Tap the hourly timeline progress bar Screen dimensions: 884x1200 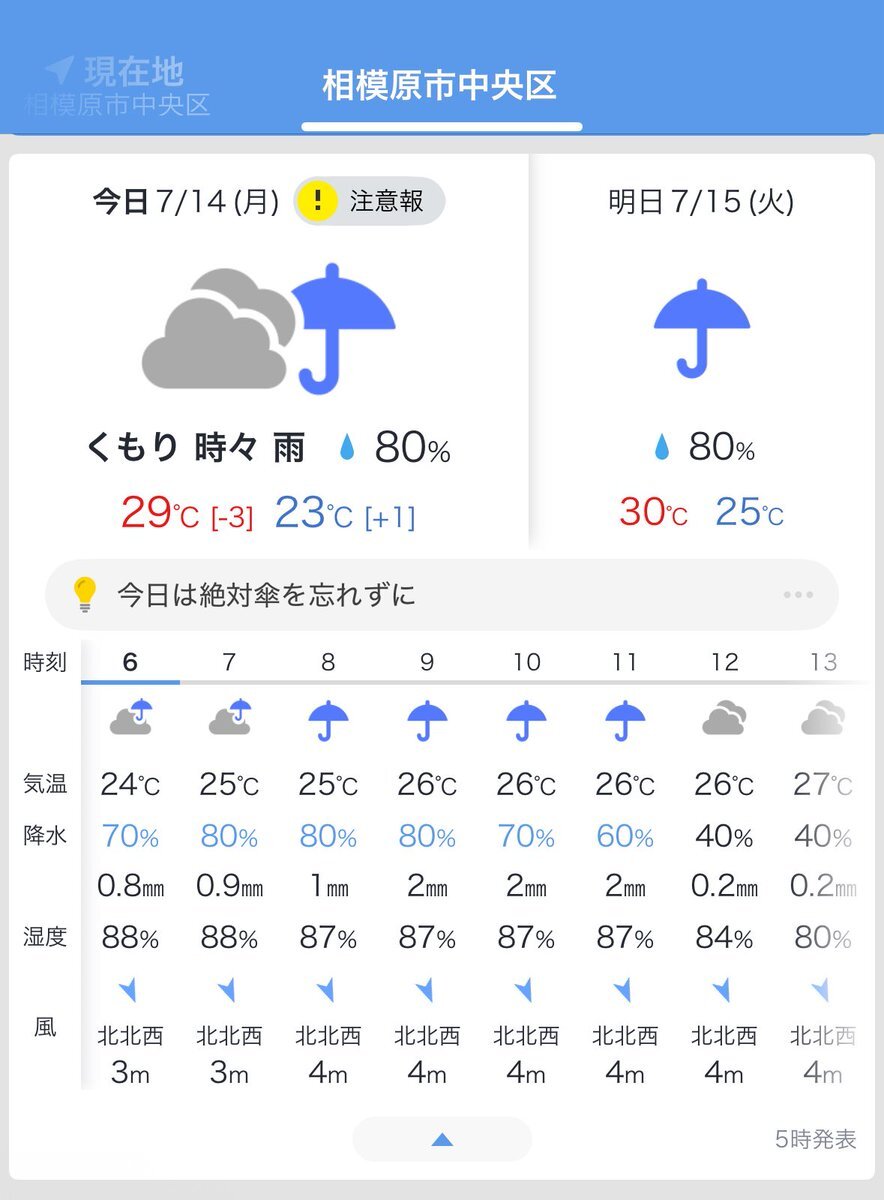[475, 682]
